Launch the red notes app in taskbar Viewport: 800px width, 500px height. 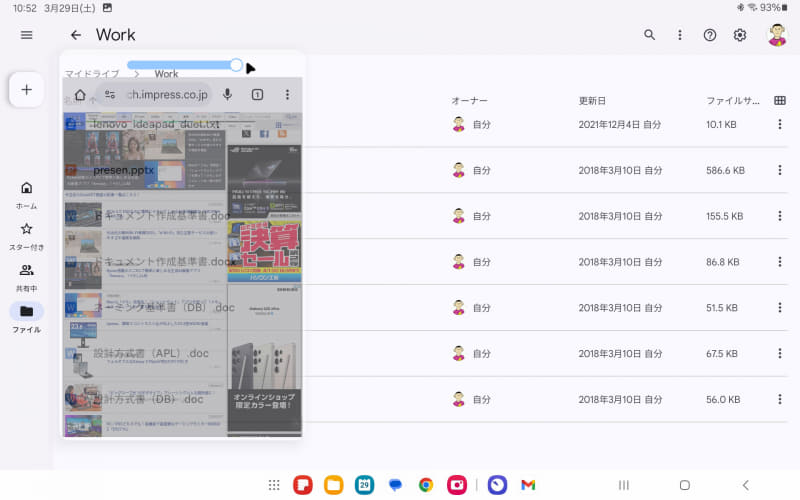303,485
